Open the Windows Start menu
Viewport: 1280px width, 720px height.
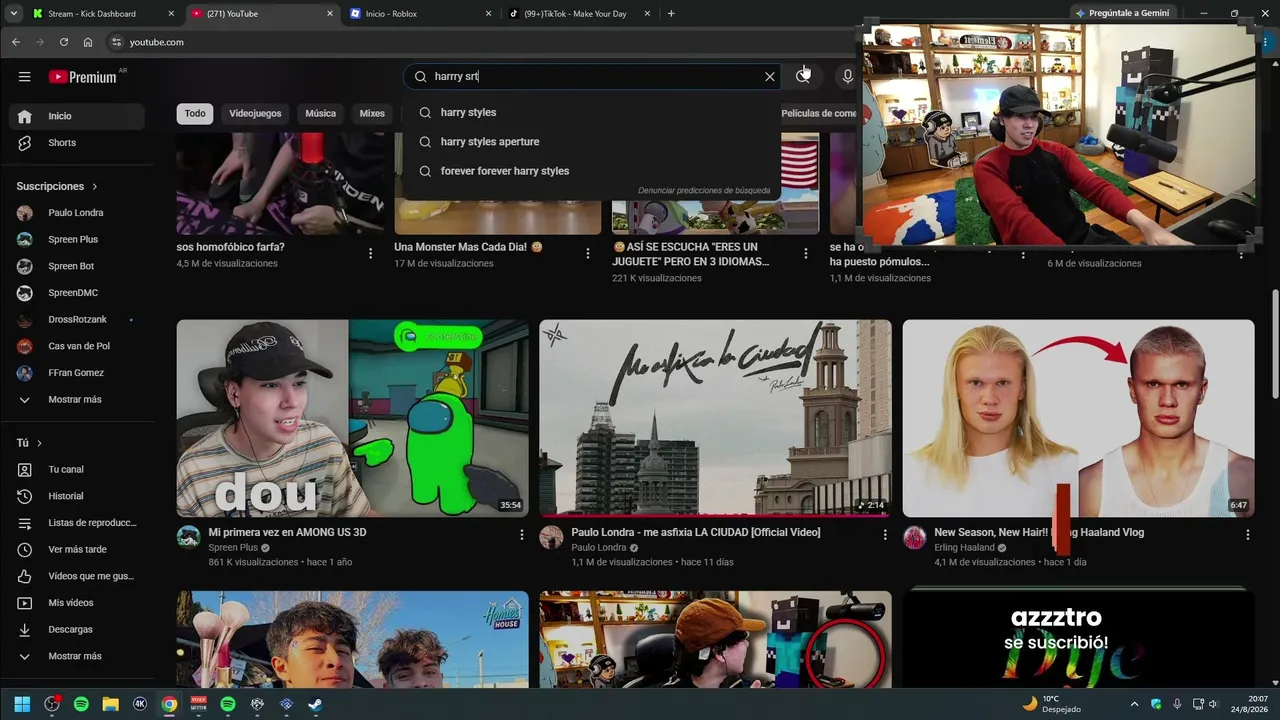point(22,704)
